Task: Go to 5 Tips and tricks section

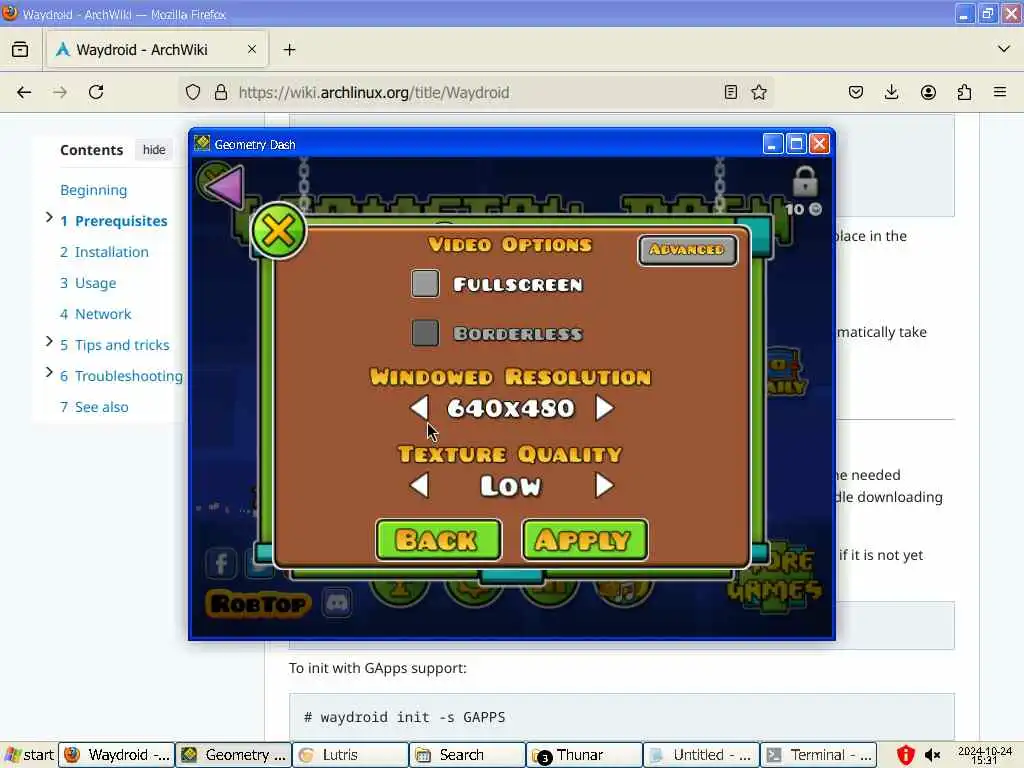Action: 115,345
